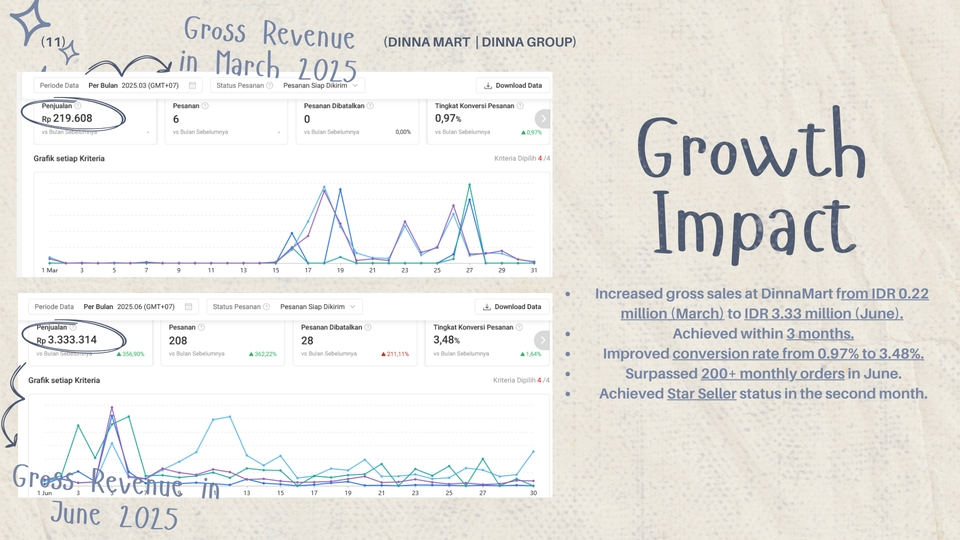Click the calendar icon in the March period picker
The image size is (960, 540).
point(192,86)
